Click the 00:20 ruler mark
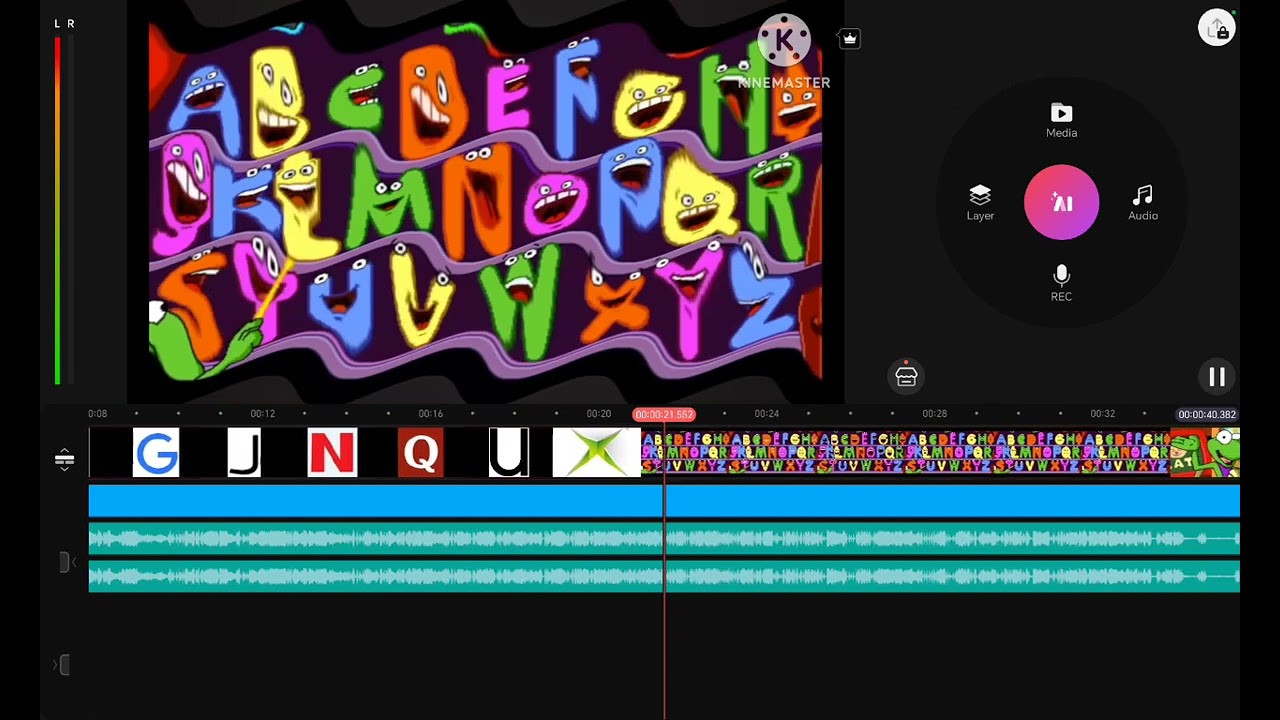This screenshot has height=720, width=1280. point(598,413)
